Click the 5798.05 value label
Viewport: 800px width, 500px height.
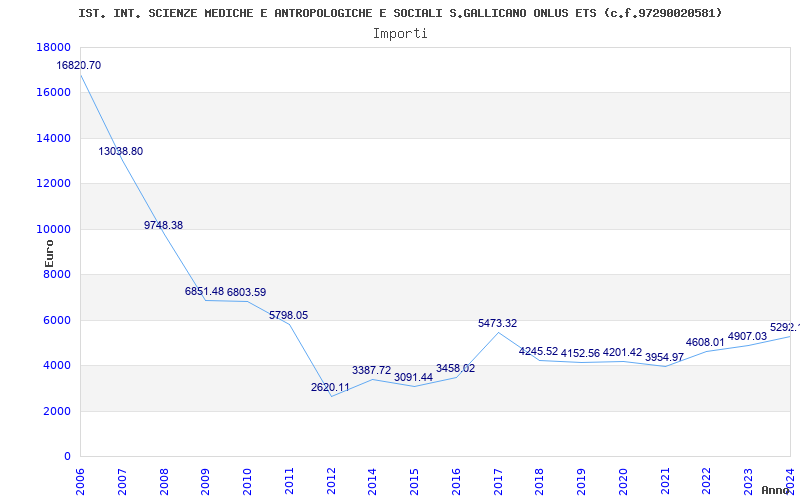[288, 315]
